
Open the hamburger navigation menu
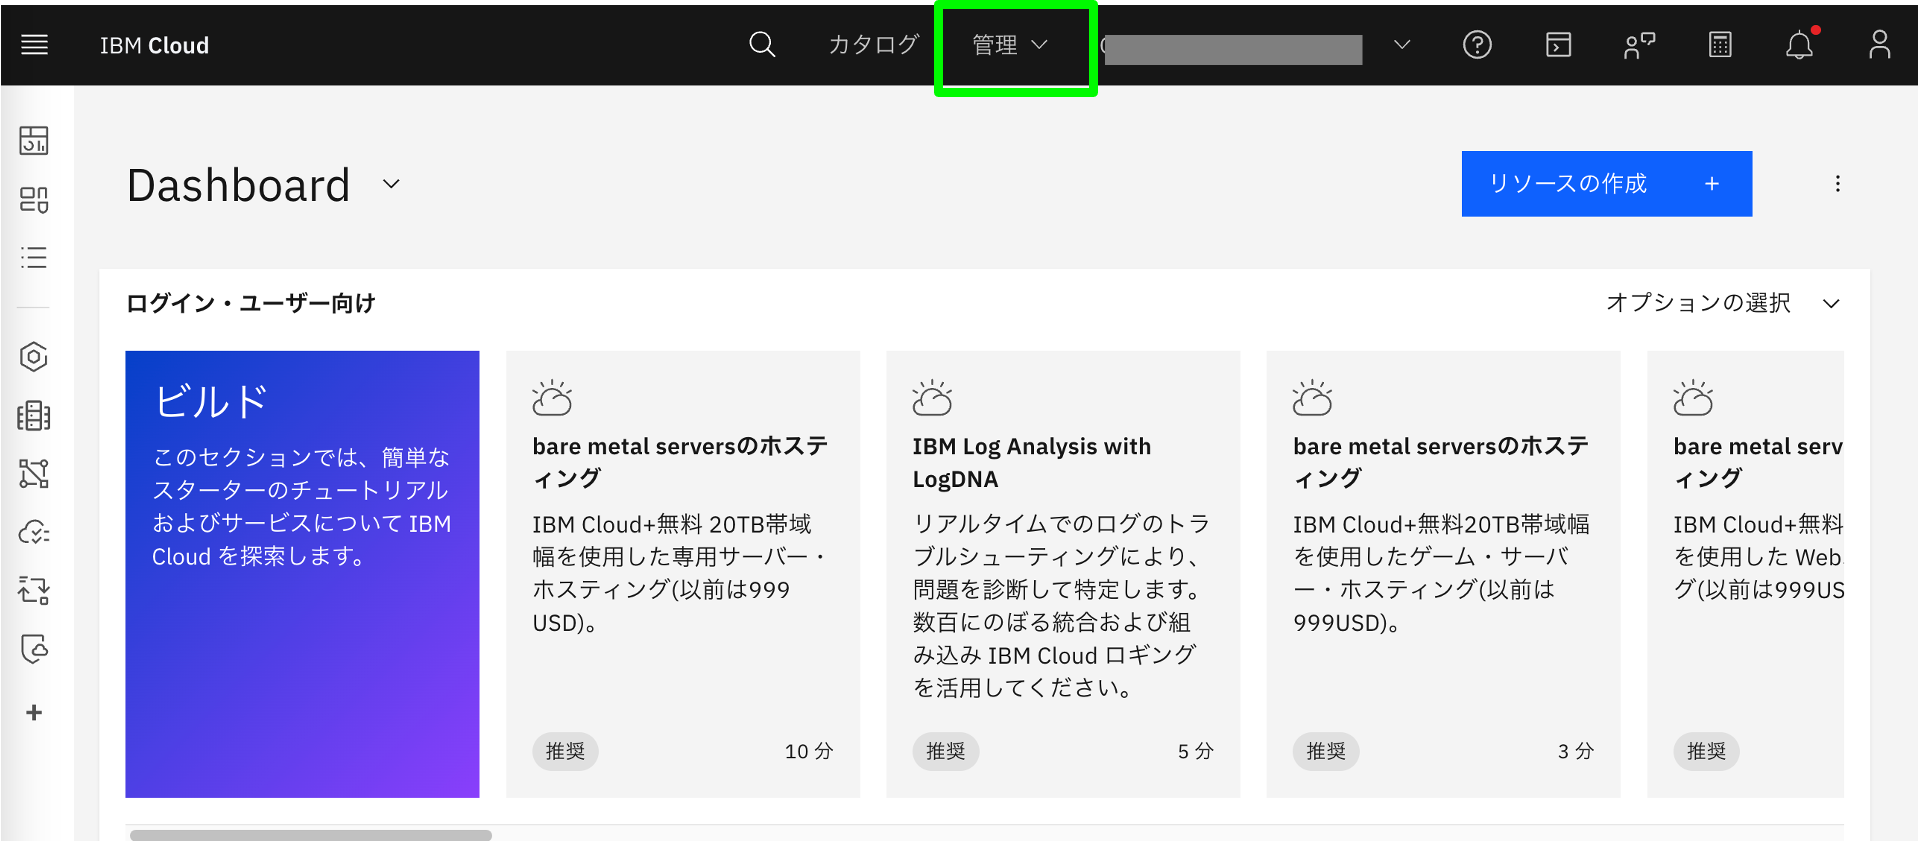click(x=35, y=45)
